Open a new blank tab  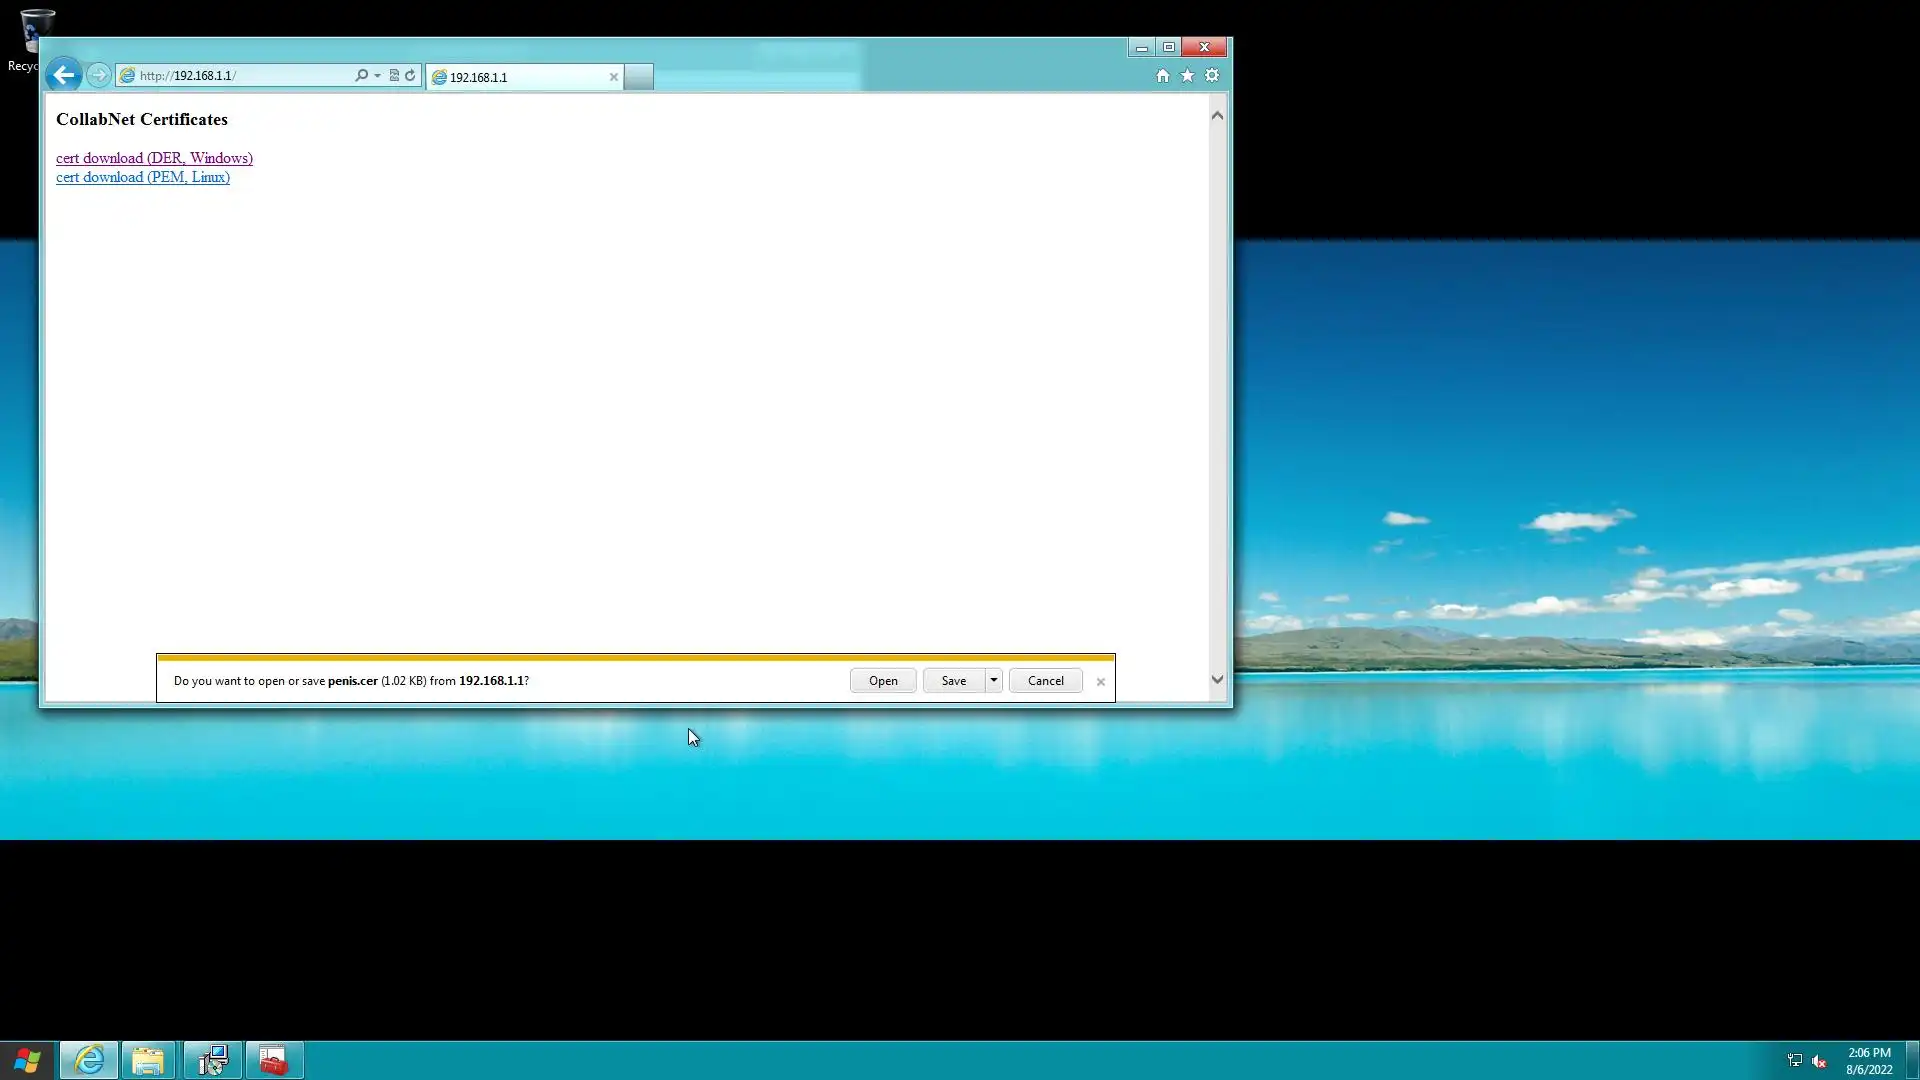(x=639, y=77)
